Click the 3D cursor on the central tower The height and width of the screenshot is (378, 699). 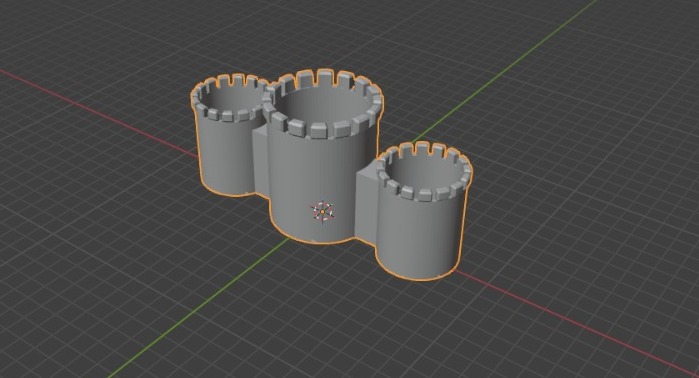322,211
